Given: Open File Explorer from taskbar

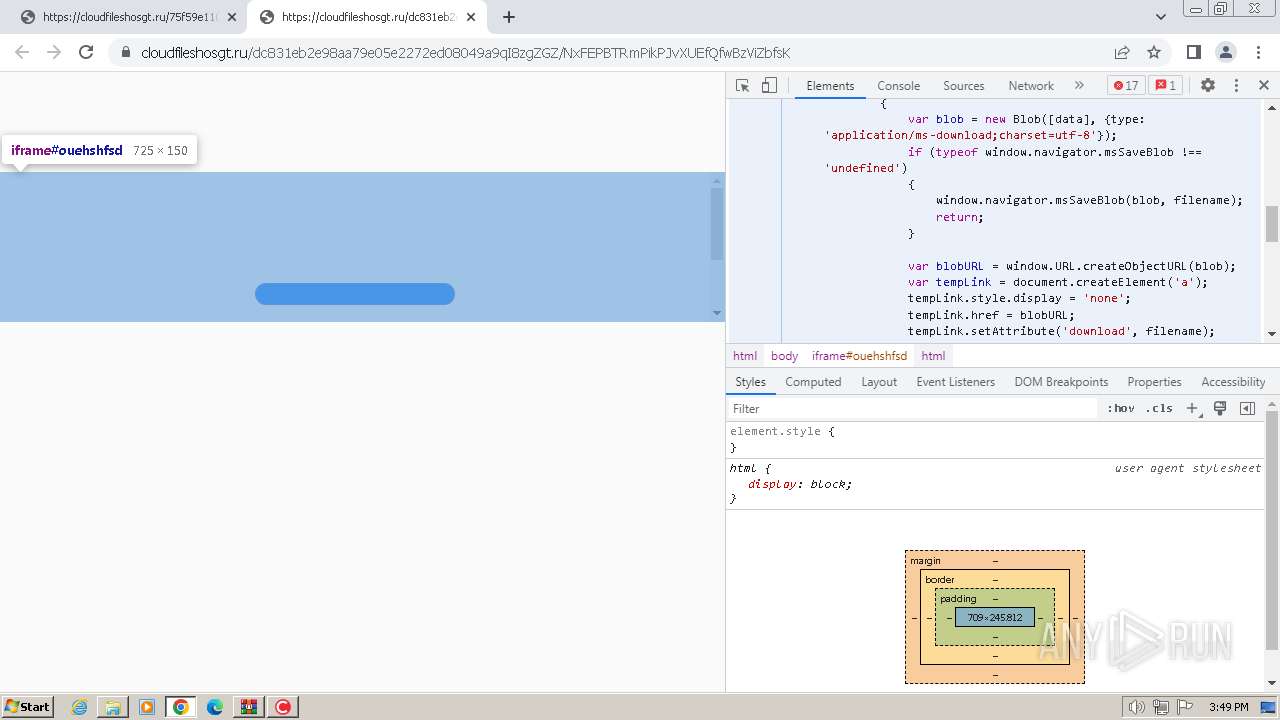Looking at the screenshot, I should [x=113, y=707].
